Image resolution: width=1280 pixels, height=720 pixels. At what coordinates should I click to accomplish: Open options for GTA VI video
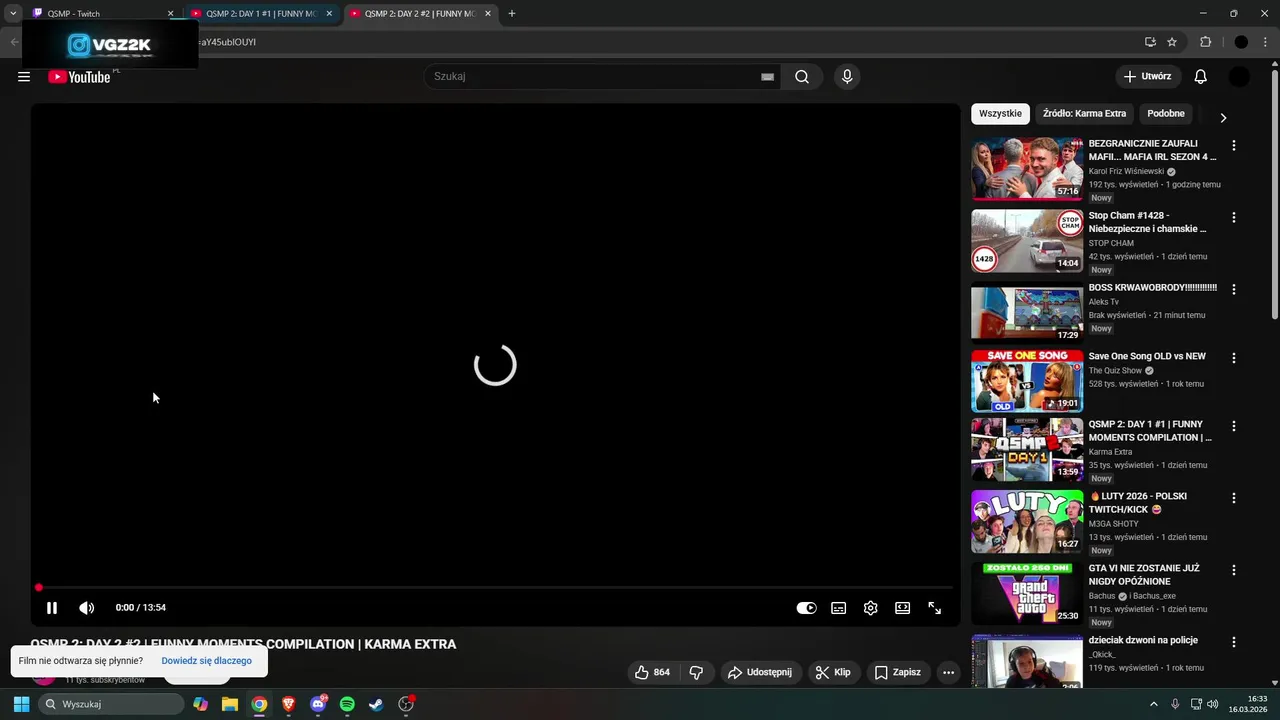pyautogui.click(x=1234, y=570)
